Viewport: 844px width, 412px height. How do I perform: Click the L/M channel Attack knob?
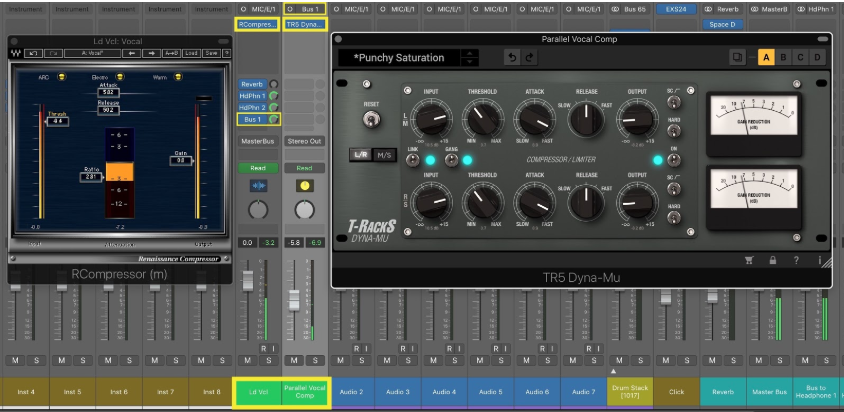pyautogui.click(x=533, y=119)
